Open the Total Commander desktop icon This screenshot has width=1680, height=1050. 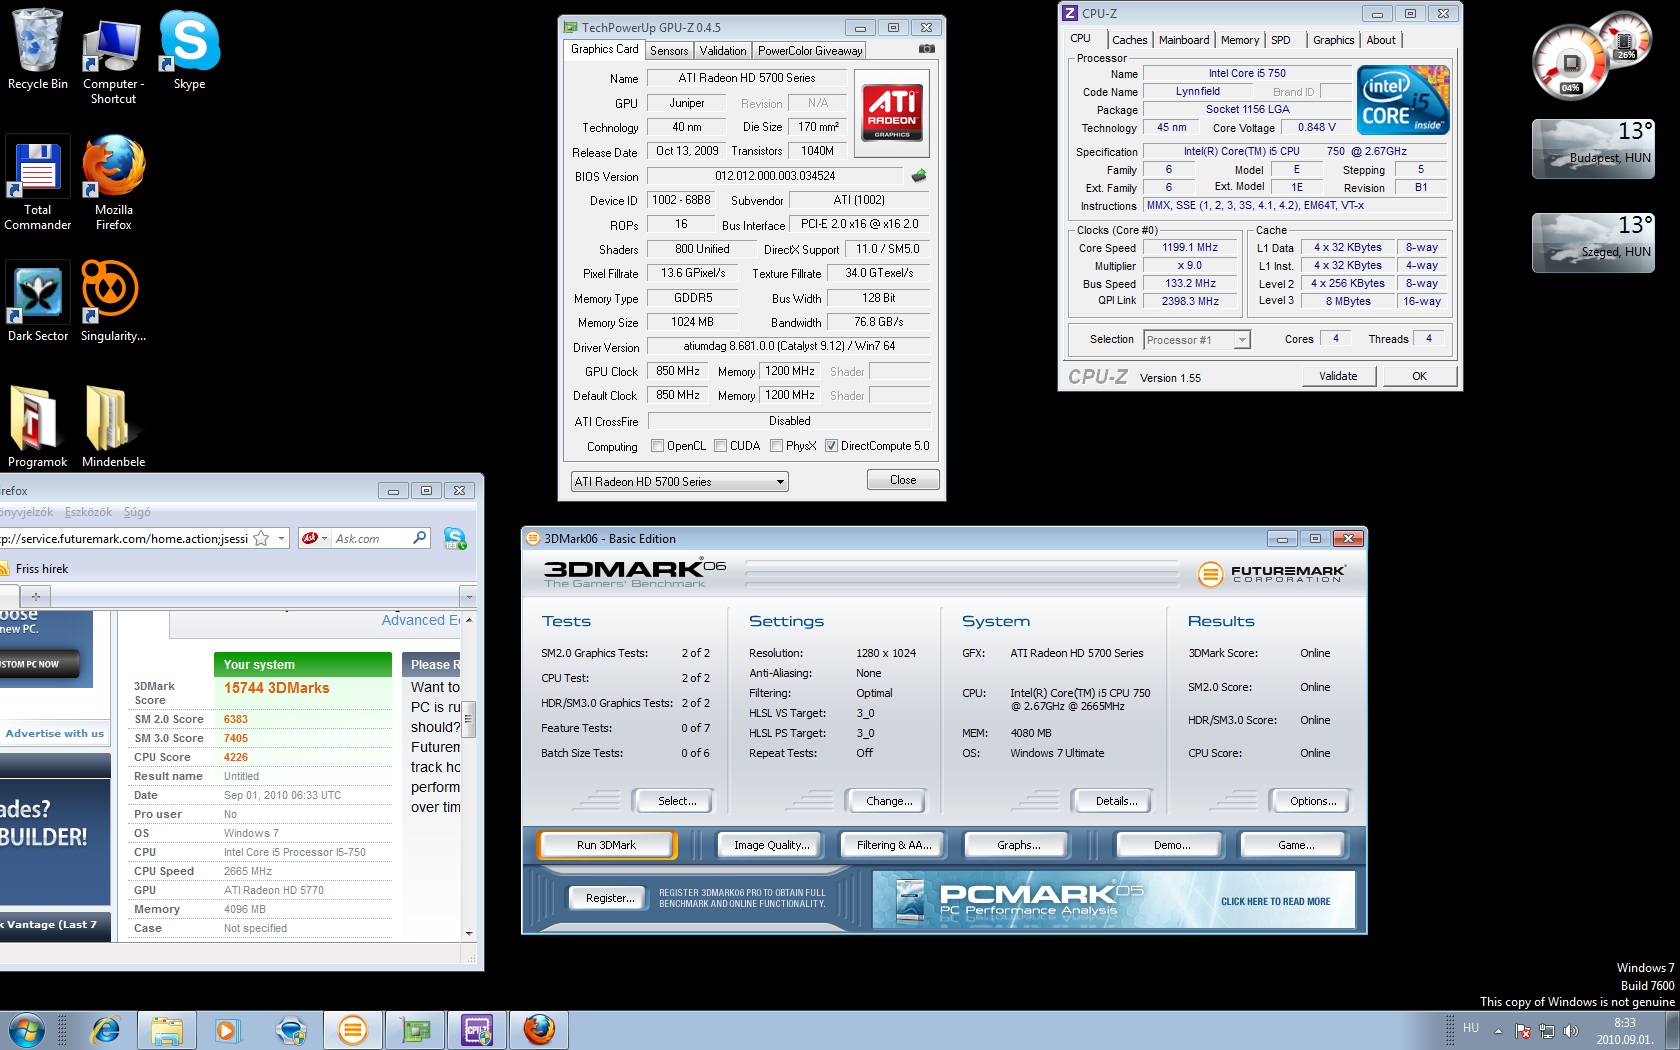coord(38,184)
